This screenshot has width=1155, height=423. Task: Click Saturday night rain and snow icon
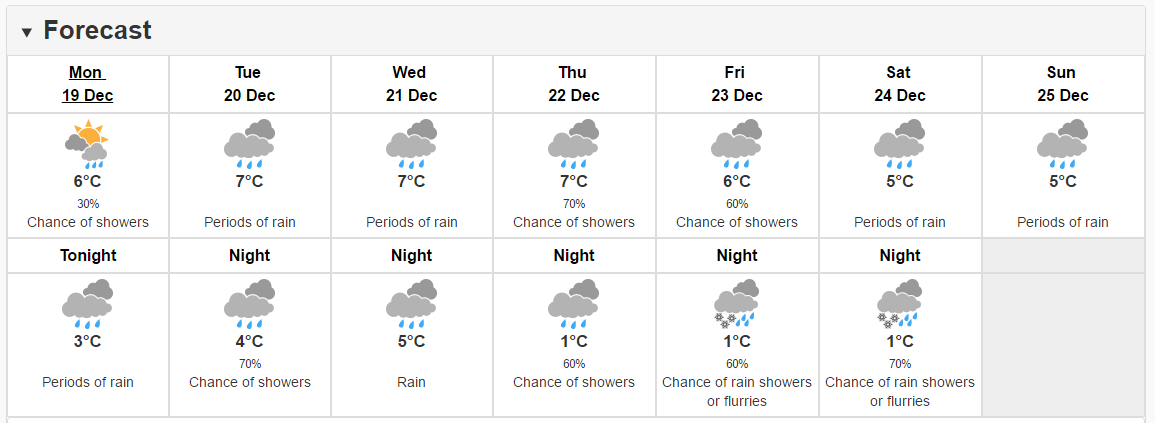click(899, 304)
